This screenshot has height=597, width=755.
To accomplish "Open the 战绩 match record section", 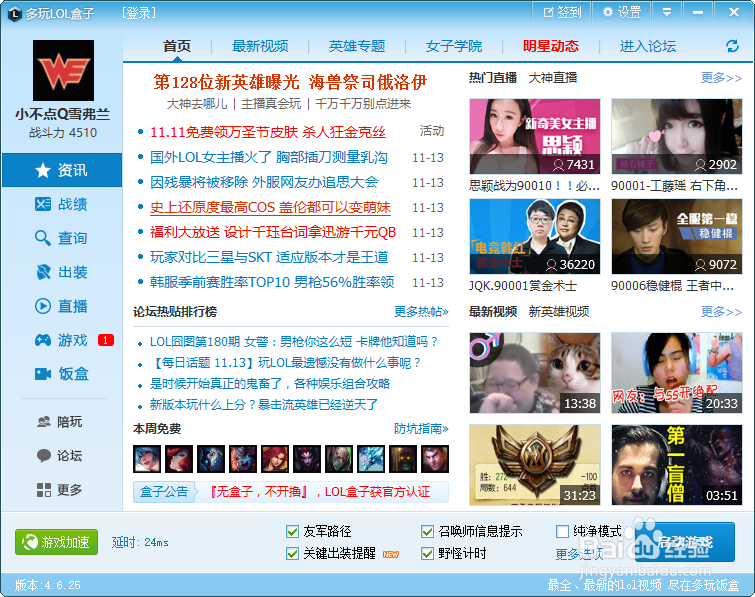I will (62, 204).
